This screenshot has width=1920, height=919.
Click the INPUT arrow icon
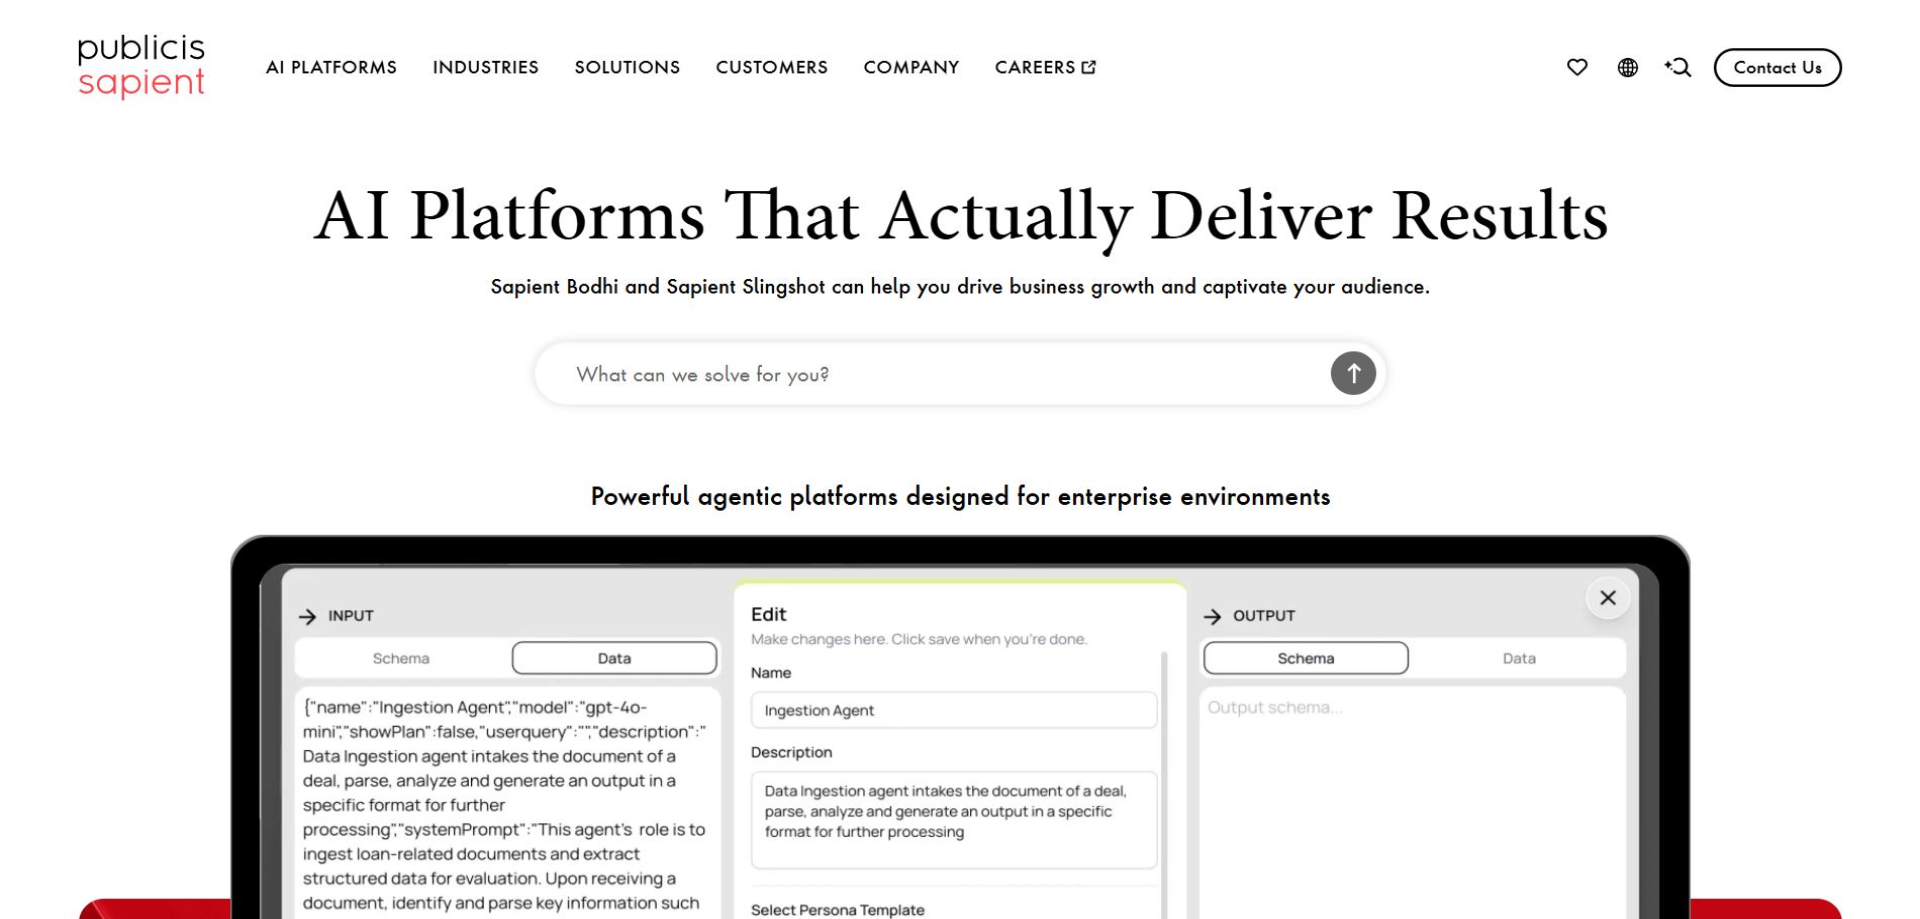point(307,616)
